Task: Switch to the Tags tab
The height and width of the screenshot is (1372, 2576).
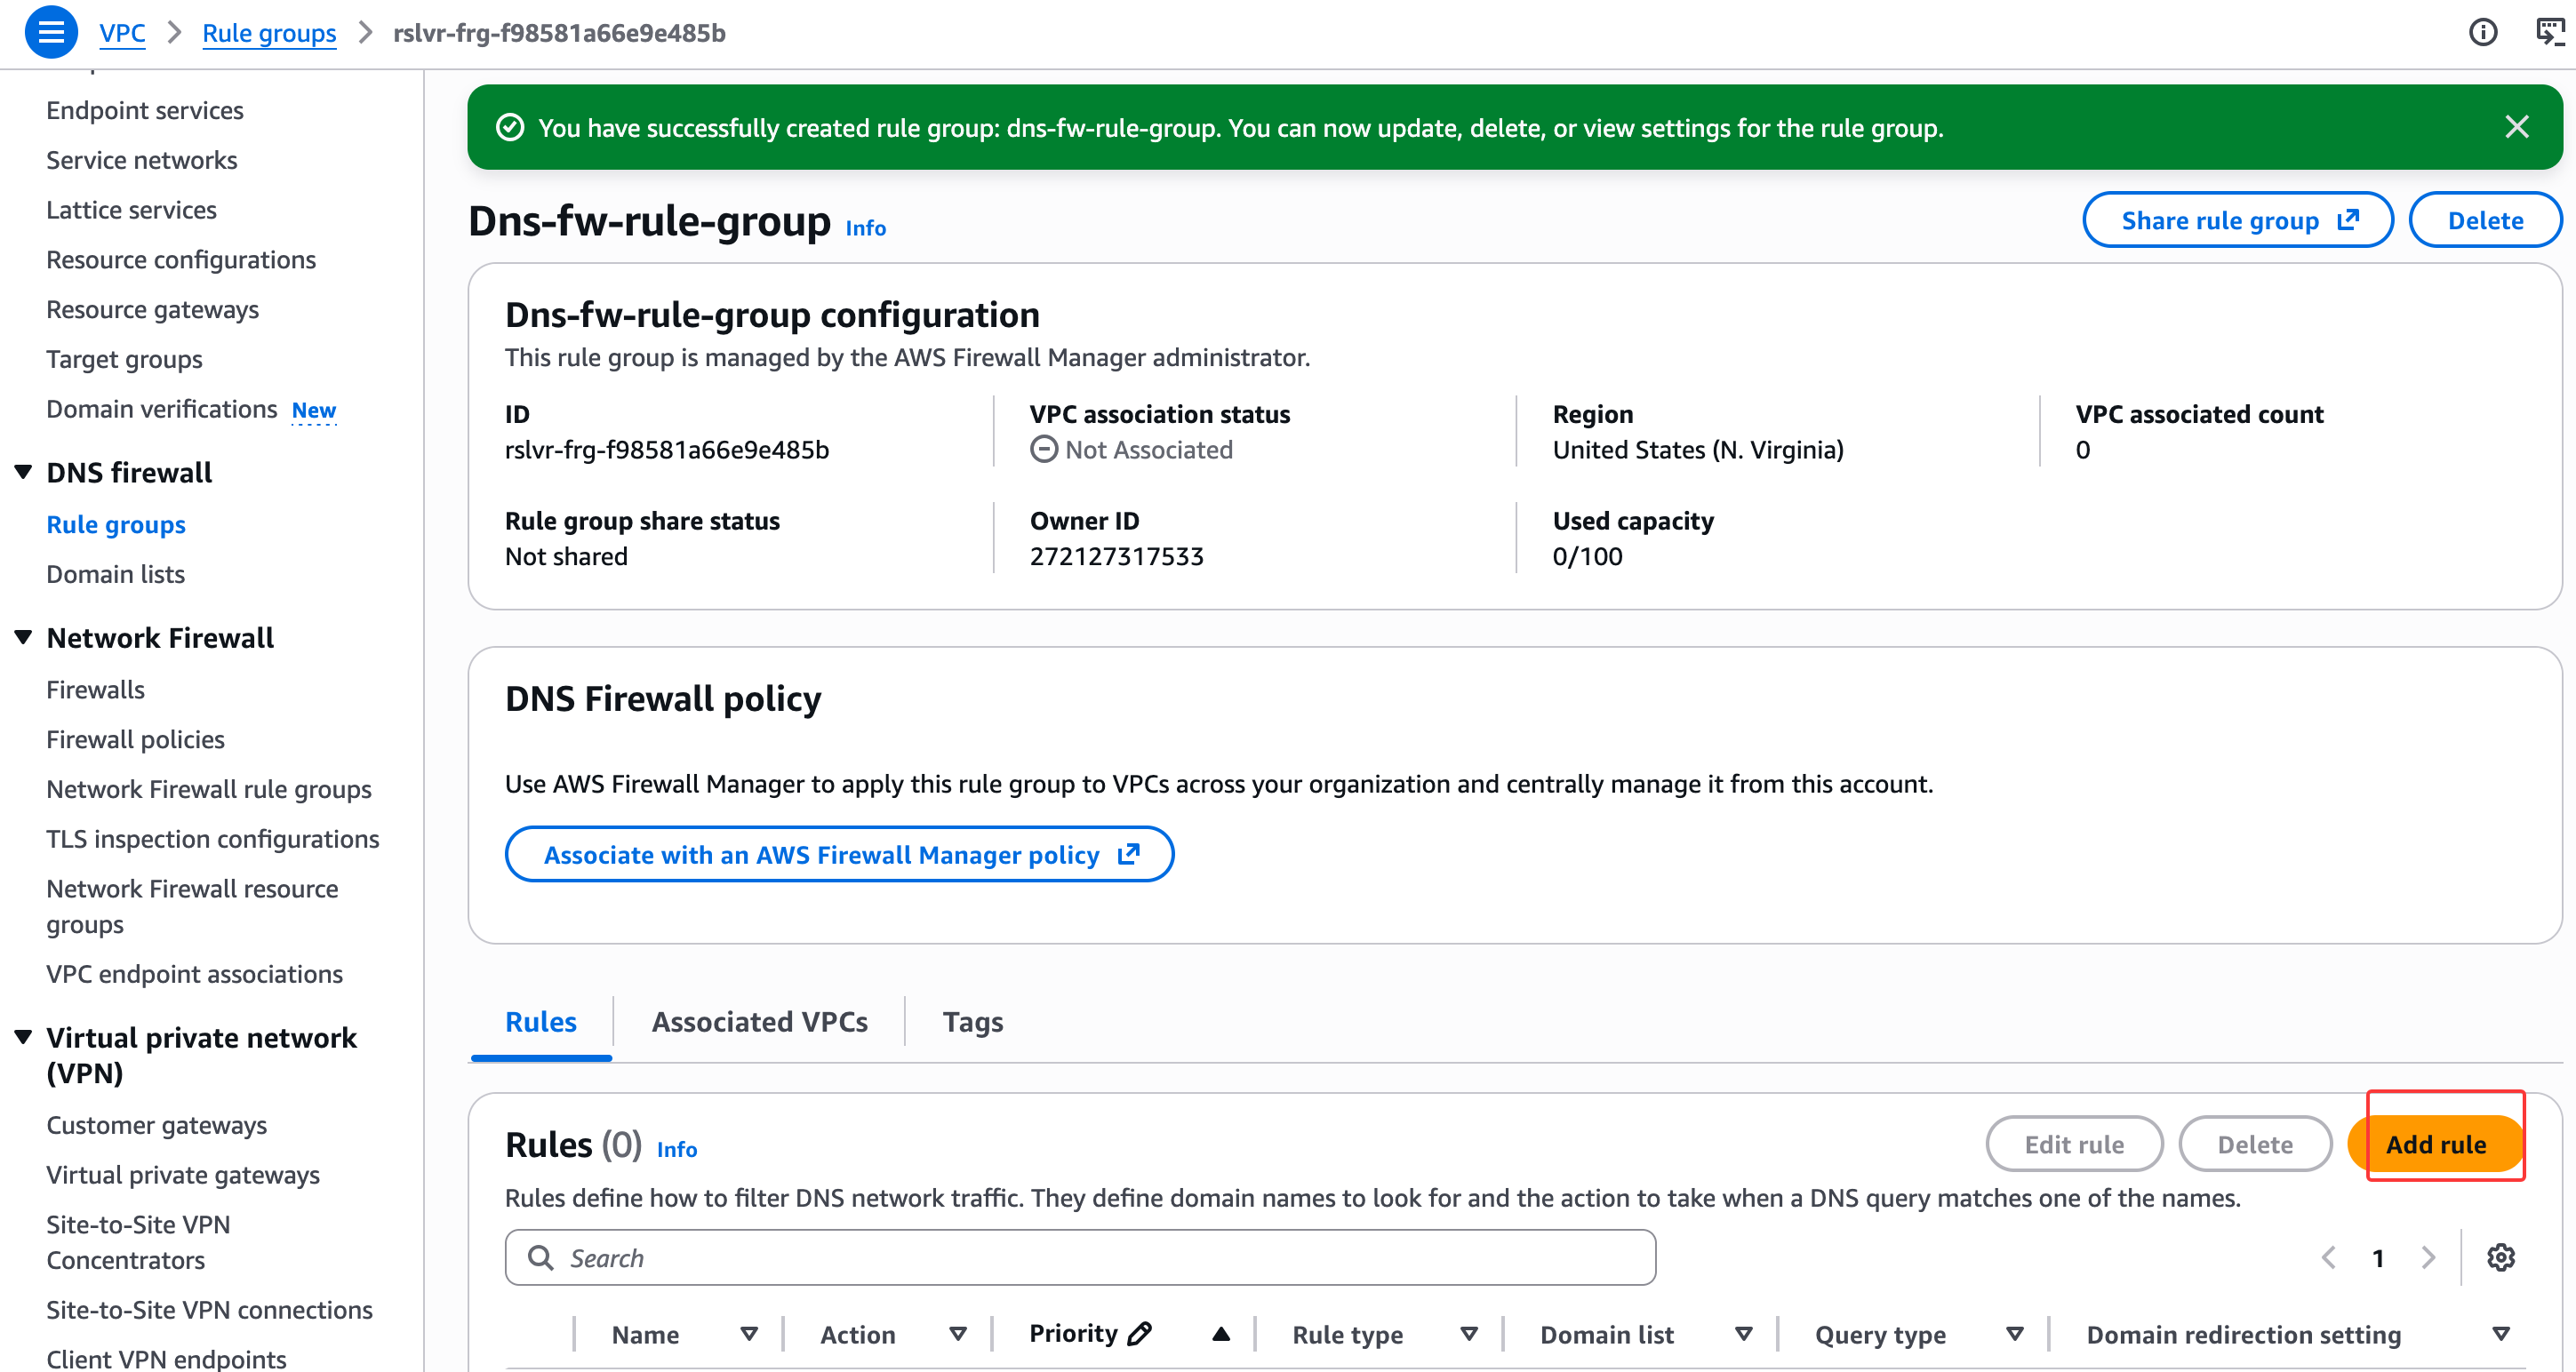Action: pyautogui.click(x=972, y=1021)
